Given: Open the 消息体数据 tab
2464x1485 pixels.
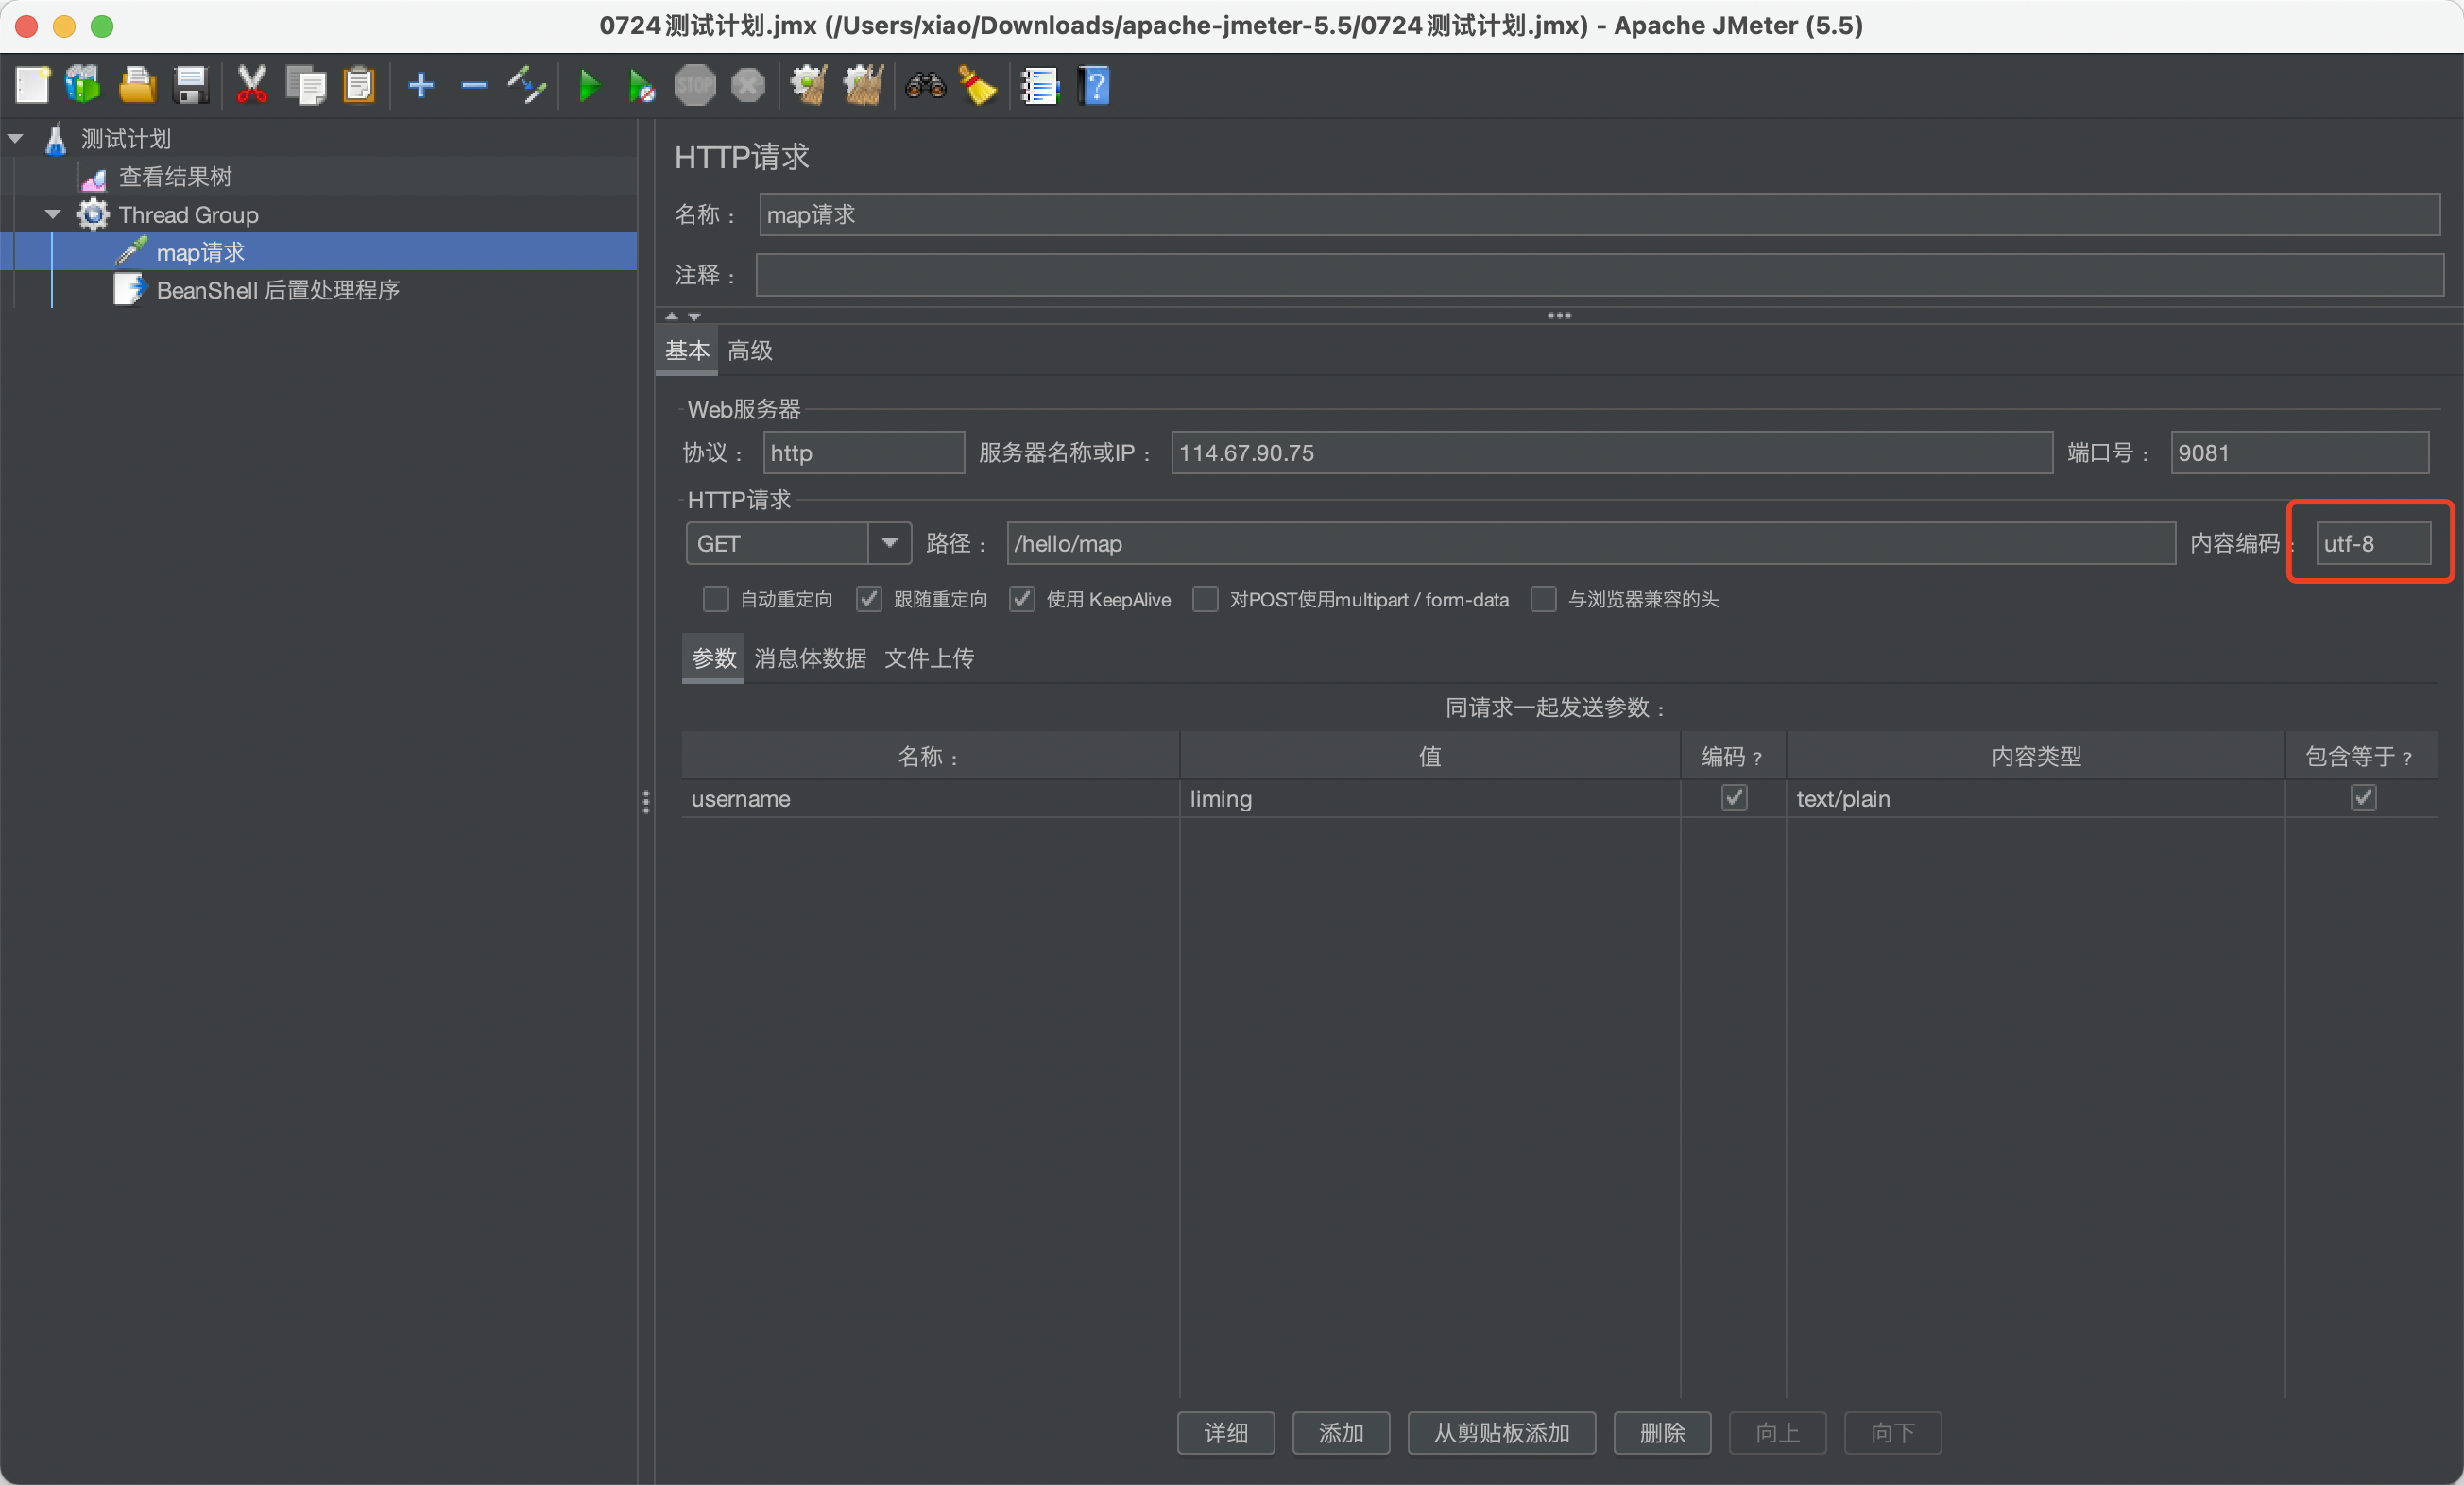Looking at the screenshot, I should (x=810, y=658).
